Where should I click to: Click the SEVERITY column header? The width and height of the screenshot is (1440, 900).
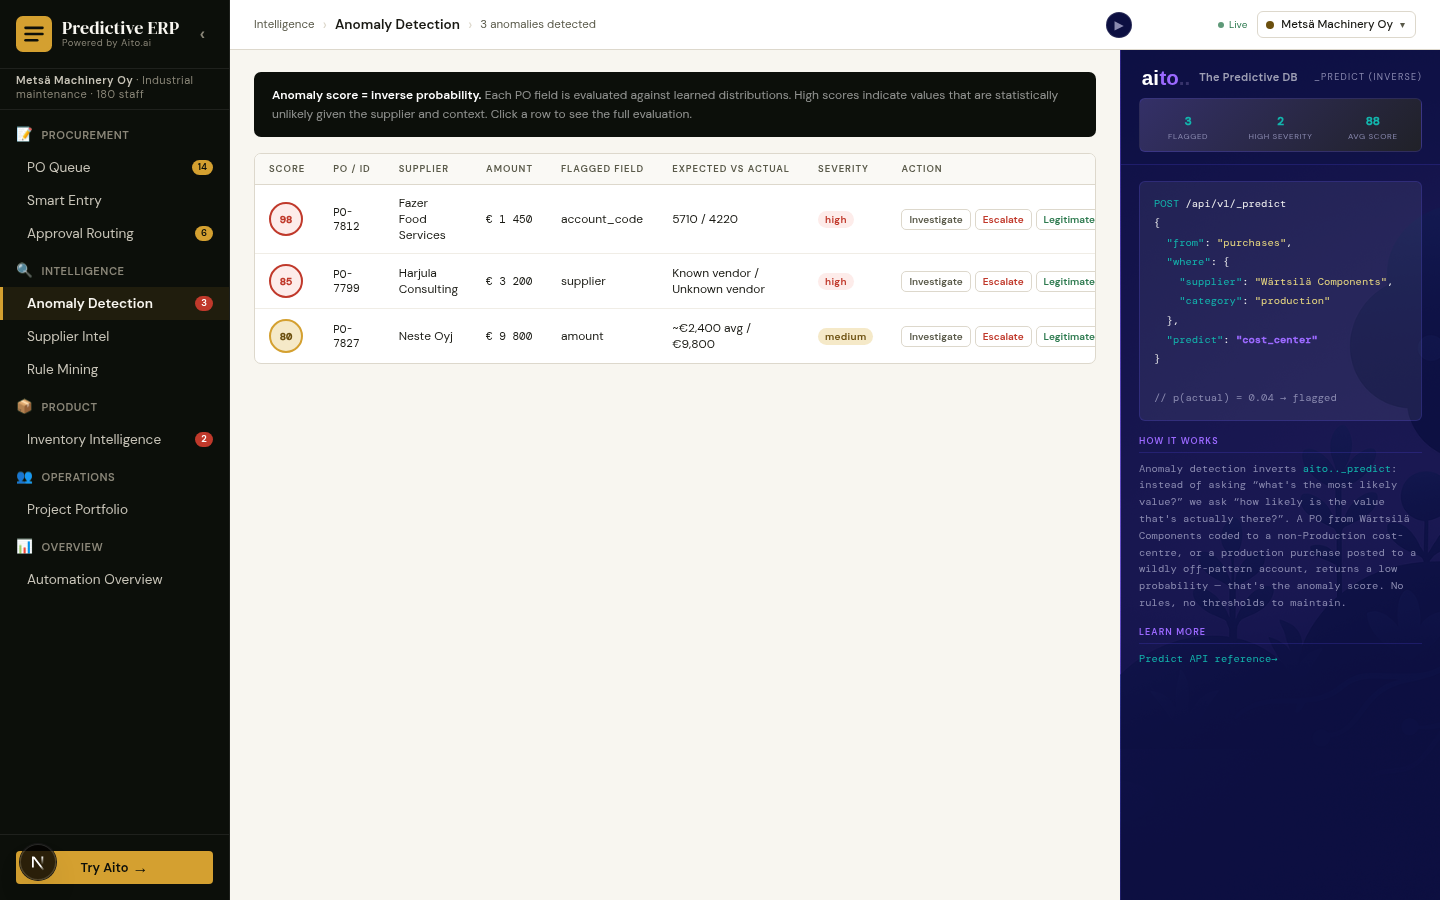tap(843, 169)
